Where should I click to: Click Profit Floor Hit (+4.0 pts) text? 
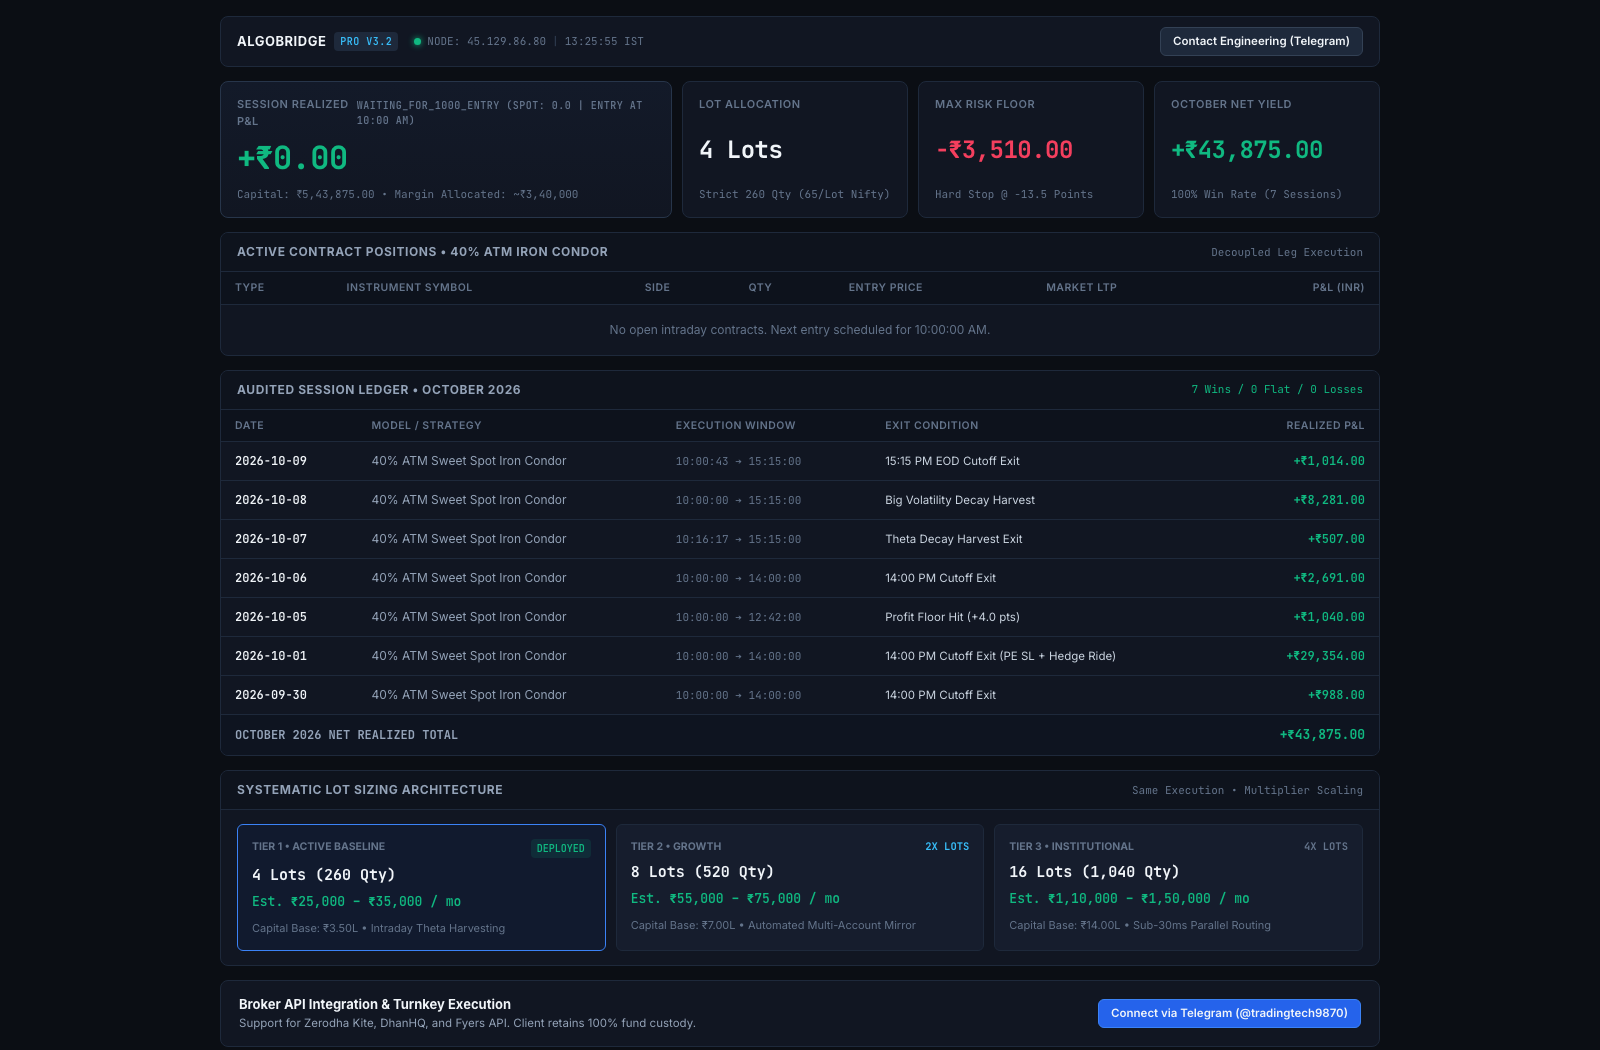pos(952,617)
